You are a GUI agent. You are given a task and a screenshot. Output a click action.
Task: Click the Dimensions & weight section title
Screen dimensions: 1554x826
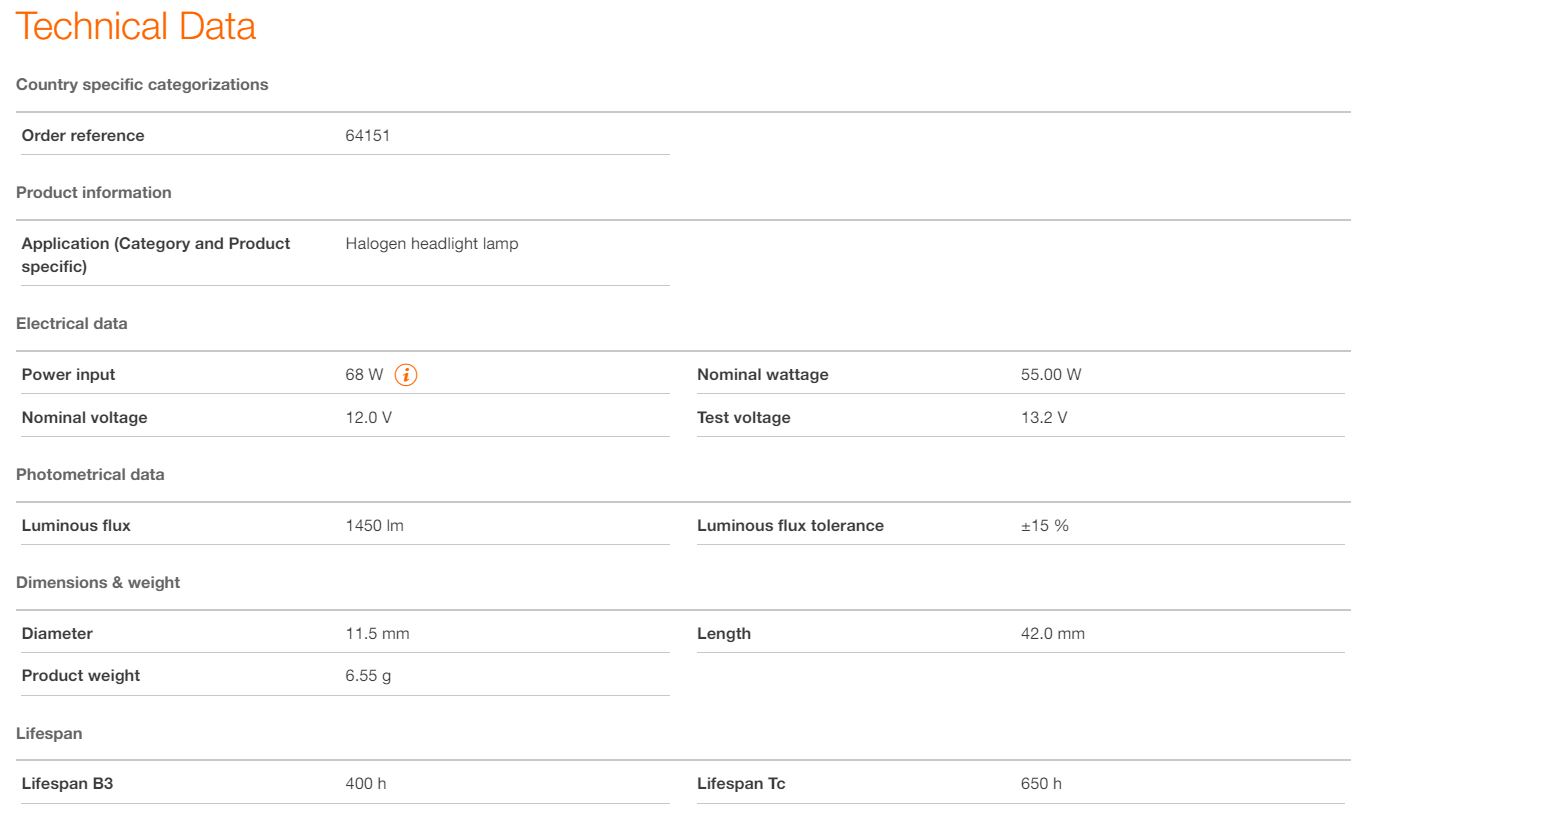pos(98,583)
